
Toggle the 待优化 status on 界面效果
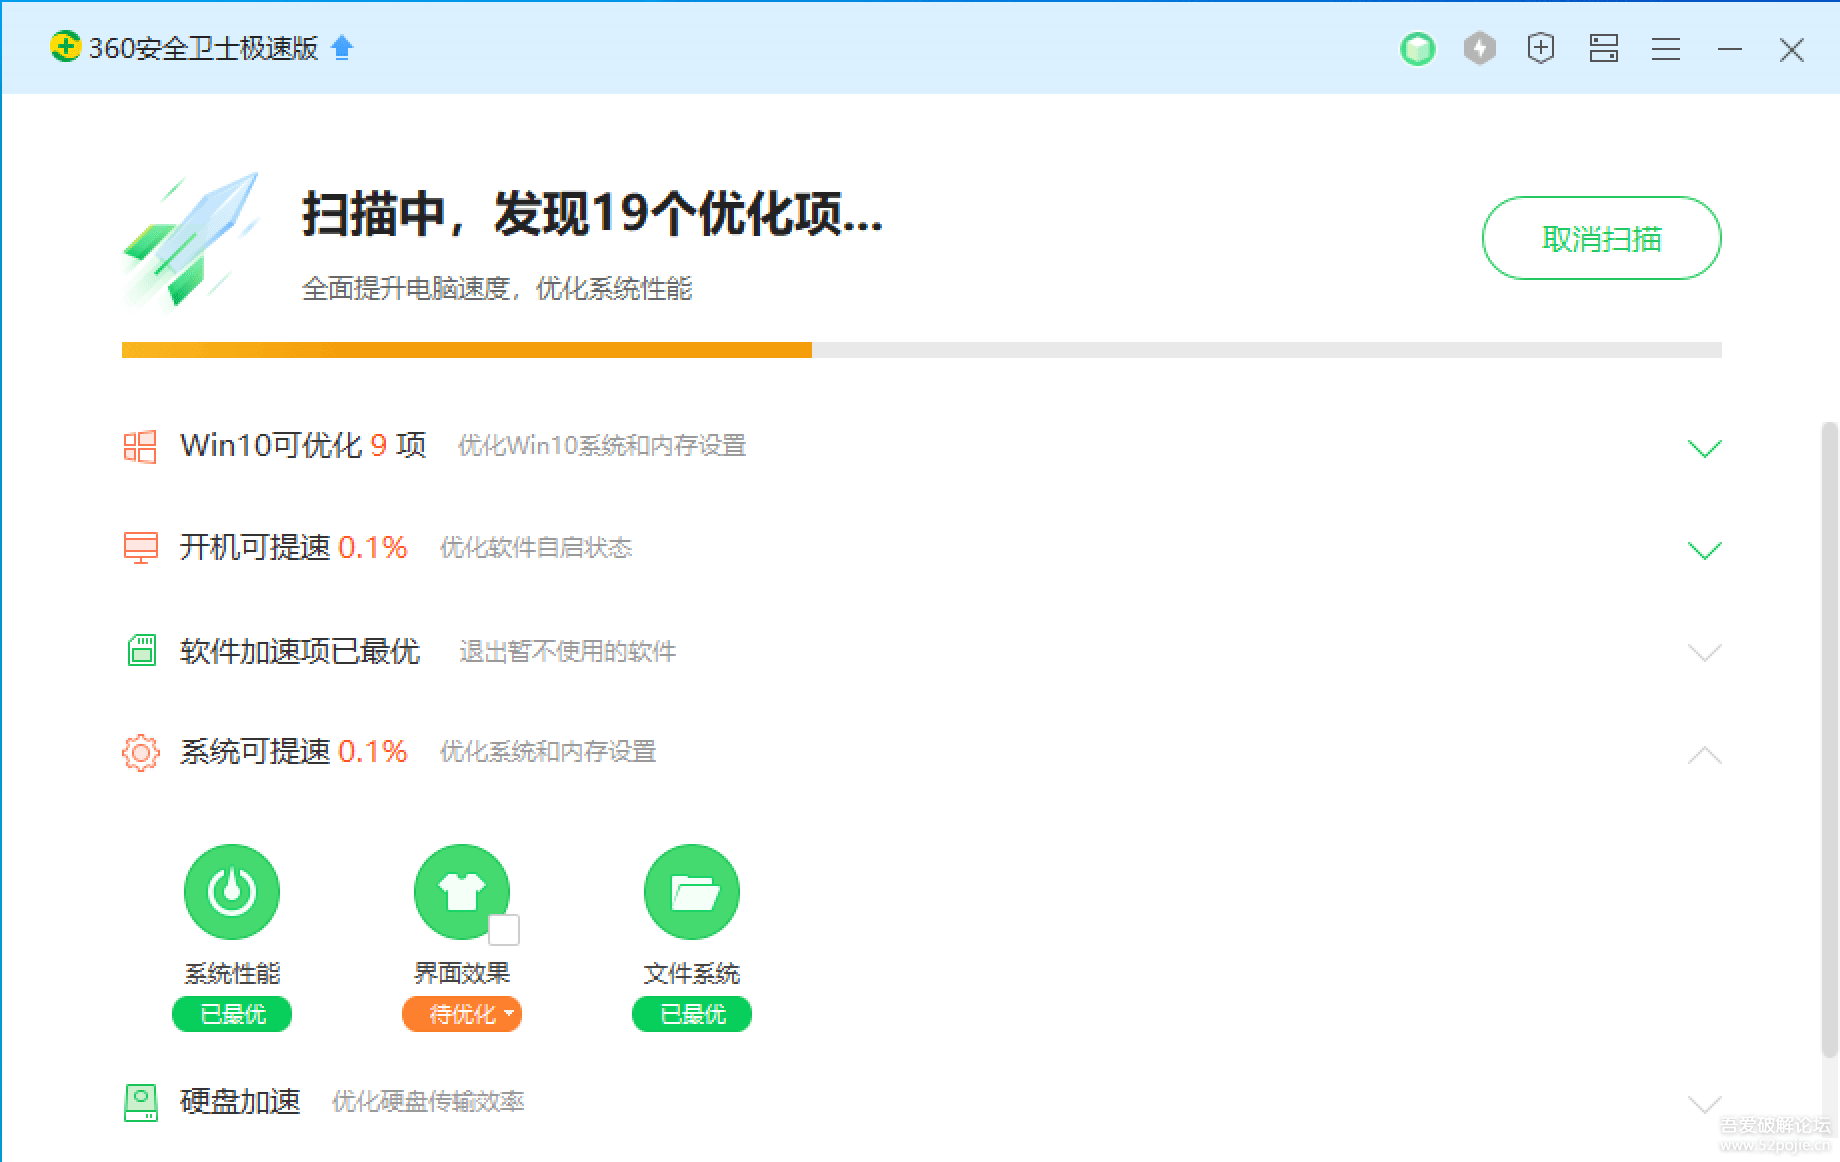[461, 1014]
